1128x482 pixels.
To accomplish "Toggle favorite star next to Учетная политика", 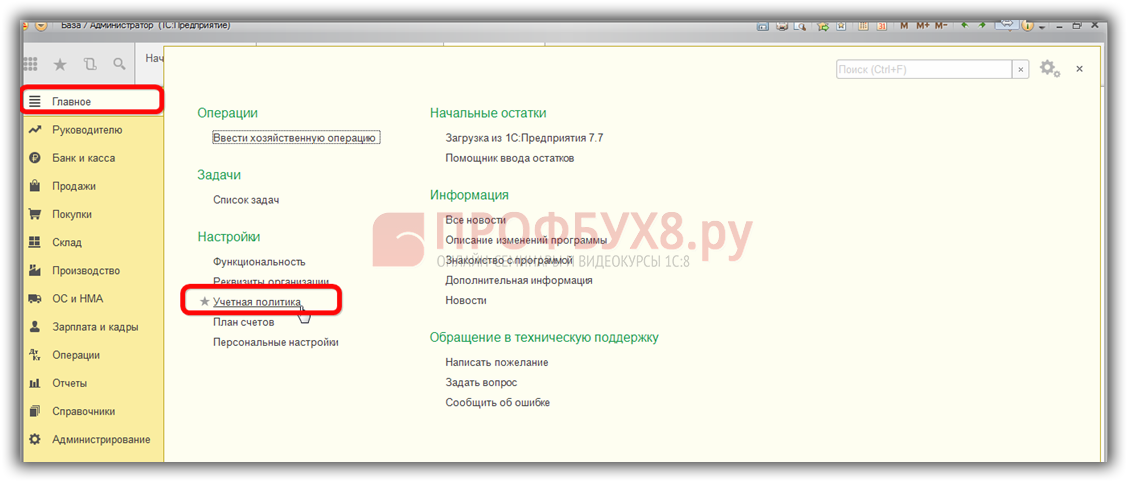I will click(205, 302).
